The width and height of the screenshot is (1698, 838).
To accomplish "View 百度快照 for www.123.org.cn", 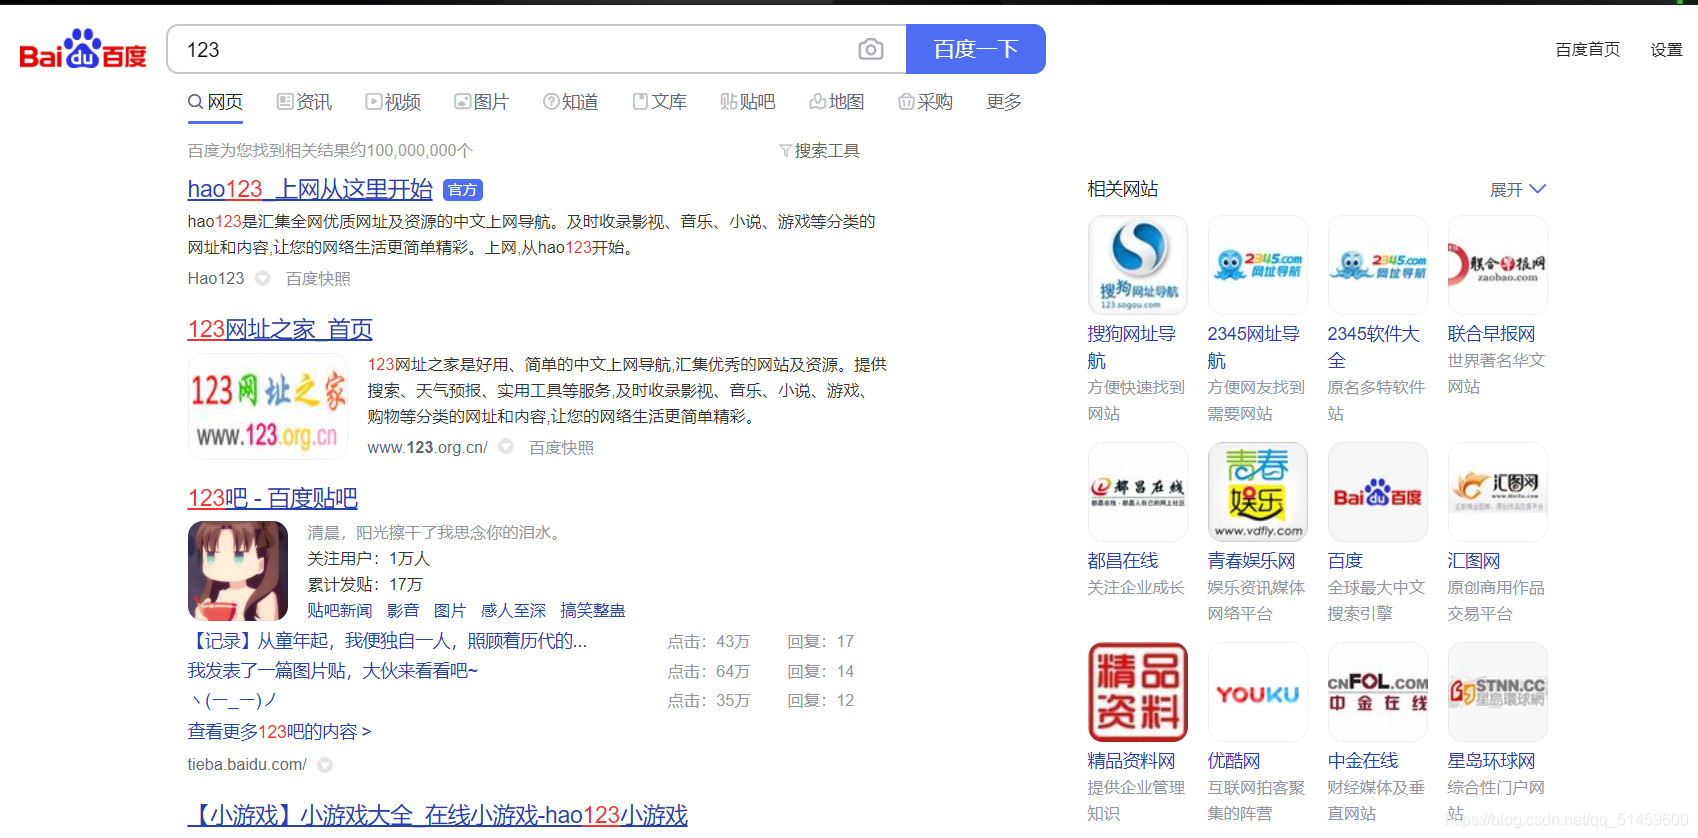I will pos(561,448).
